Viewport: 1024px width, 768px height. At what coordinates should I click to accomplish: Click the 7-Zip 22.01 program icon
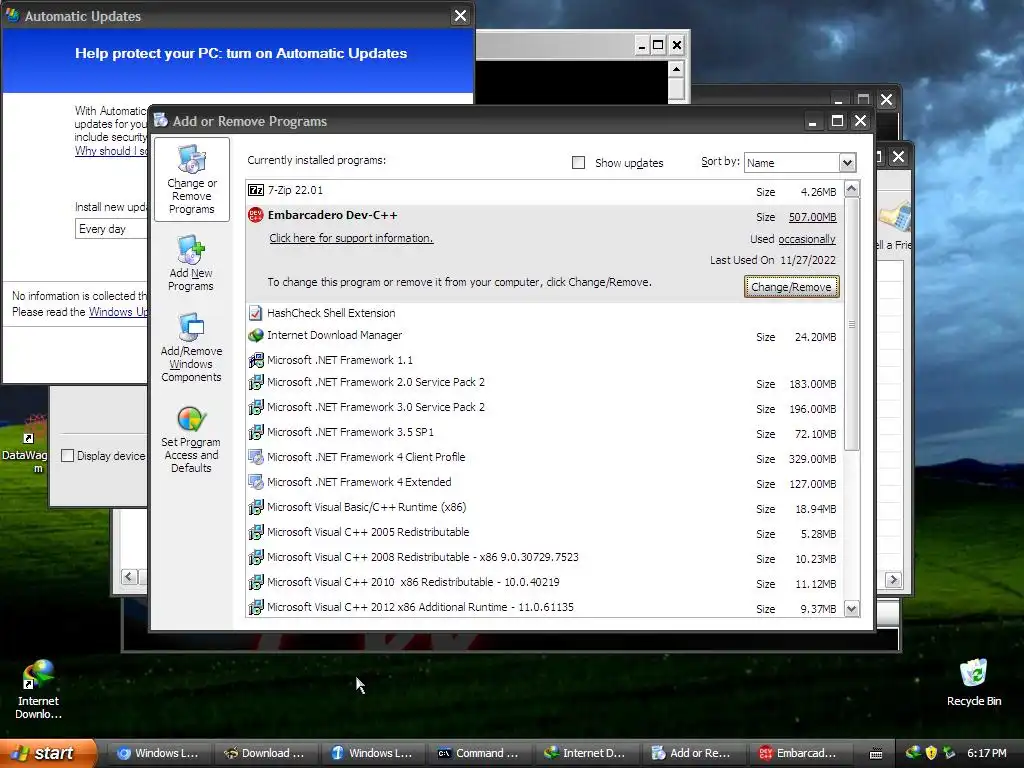point(256,190)
